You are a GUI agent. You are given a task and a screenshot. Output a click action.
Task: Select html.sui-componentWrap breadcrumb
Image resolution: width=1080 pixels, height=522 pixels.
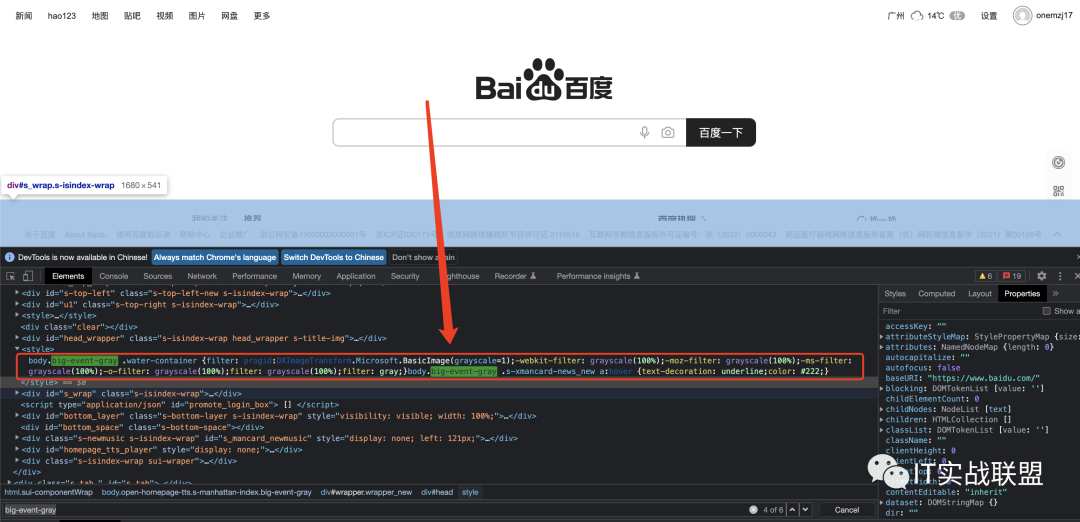click(x=48, y=492)
